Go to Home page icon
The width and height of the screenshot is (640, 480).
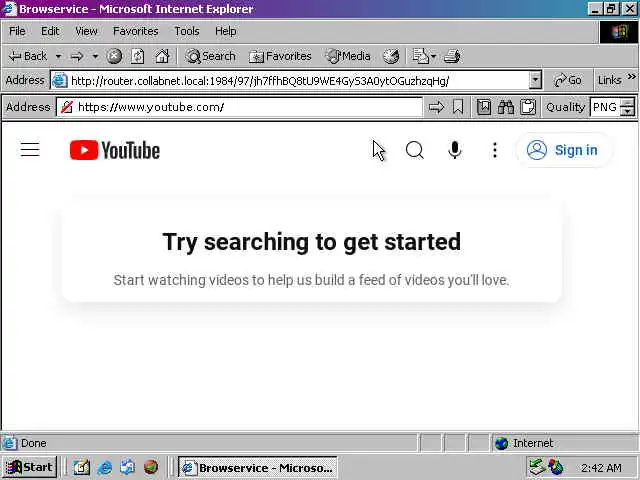click(x=162, y=56)
